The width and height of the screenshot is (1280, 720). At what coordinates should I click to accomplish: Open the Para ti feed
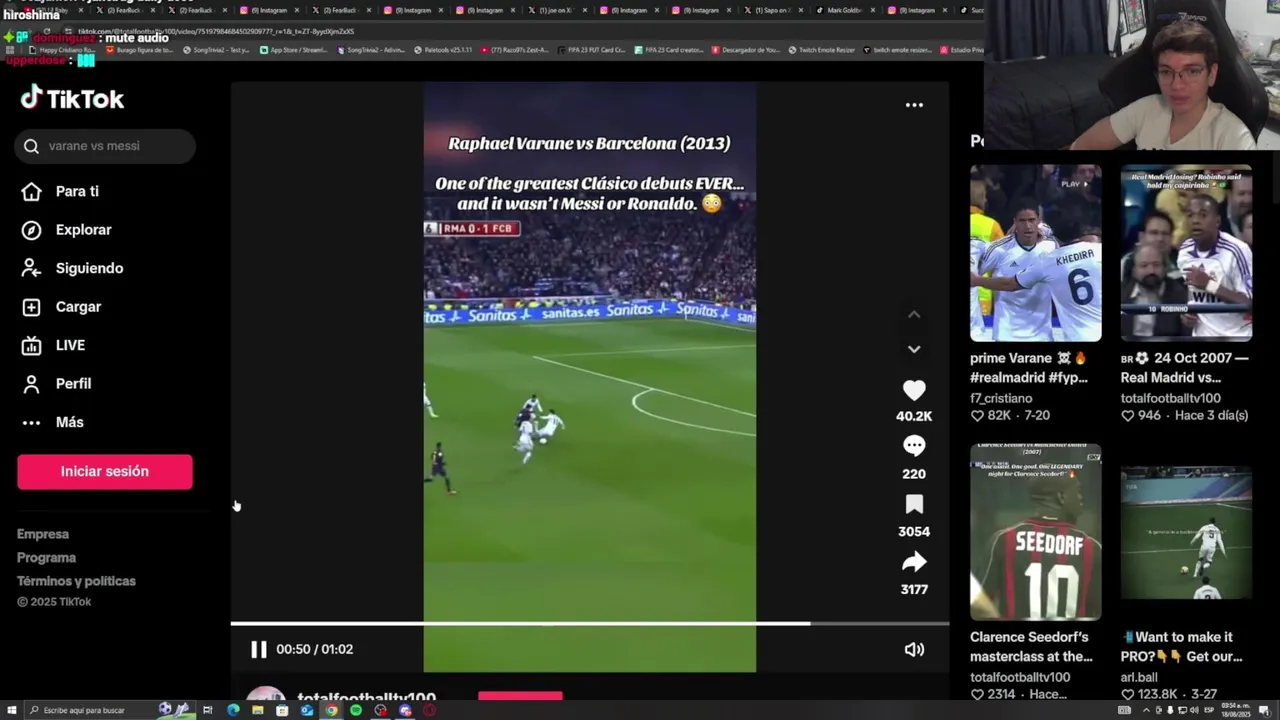click(61, 191)
